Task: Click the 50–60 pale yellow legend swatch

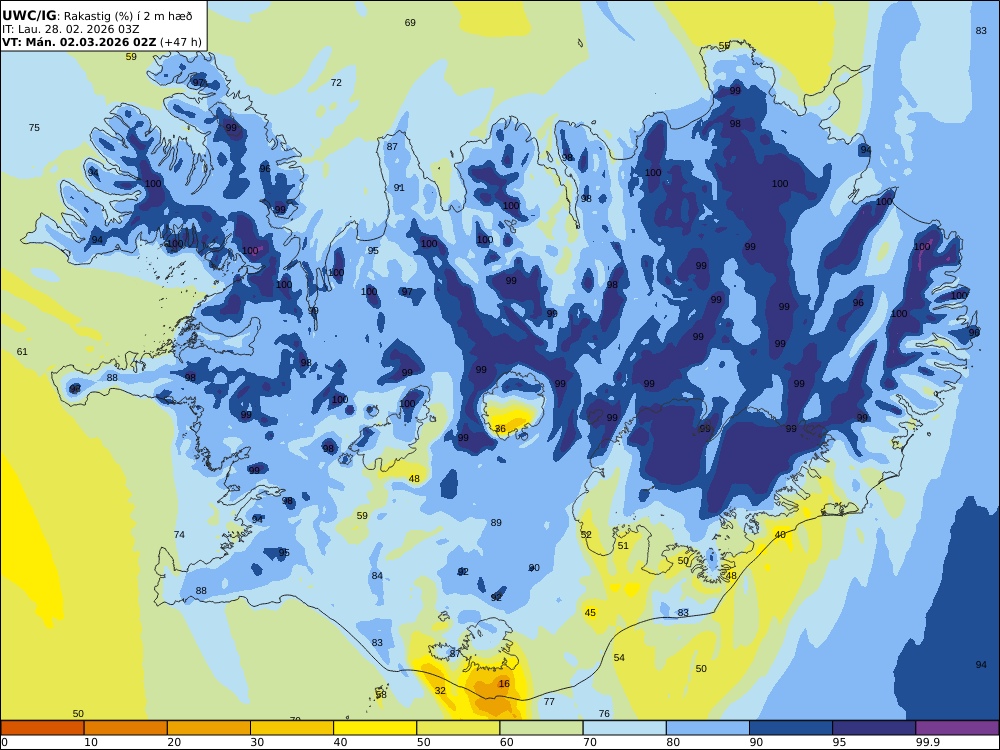Action: [x=458, y=728]
